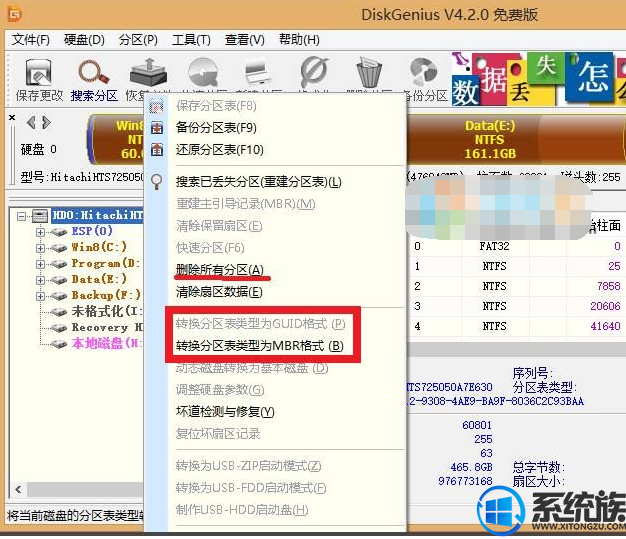Click the drive icon beside Data(E:)

pyautogui.click(x=59, y=280)
